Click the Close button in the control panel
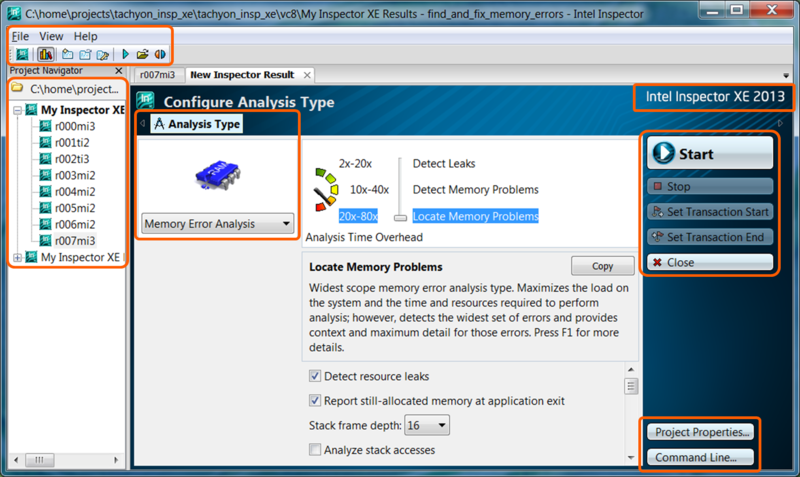 (710, 262)
